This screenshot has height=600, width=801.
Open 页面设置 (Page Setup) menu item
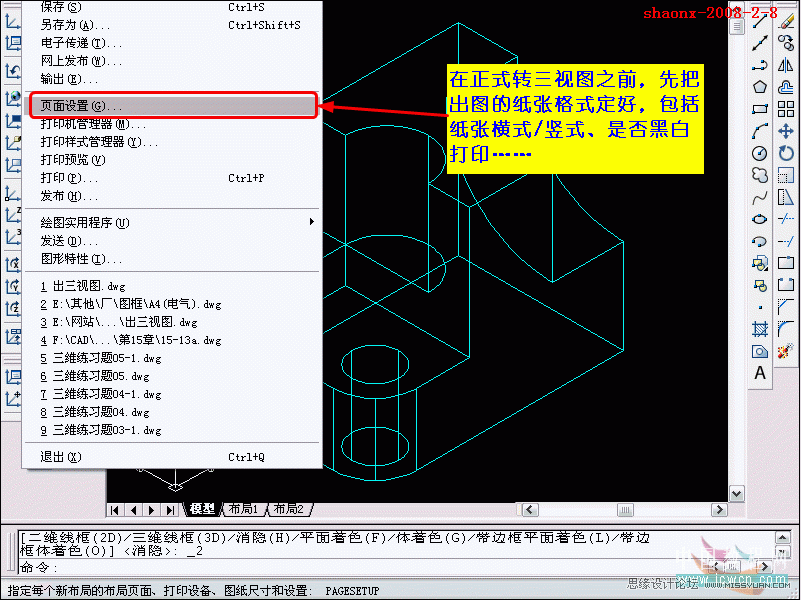click(x=82, y=105)
